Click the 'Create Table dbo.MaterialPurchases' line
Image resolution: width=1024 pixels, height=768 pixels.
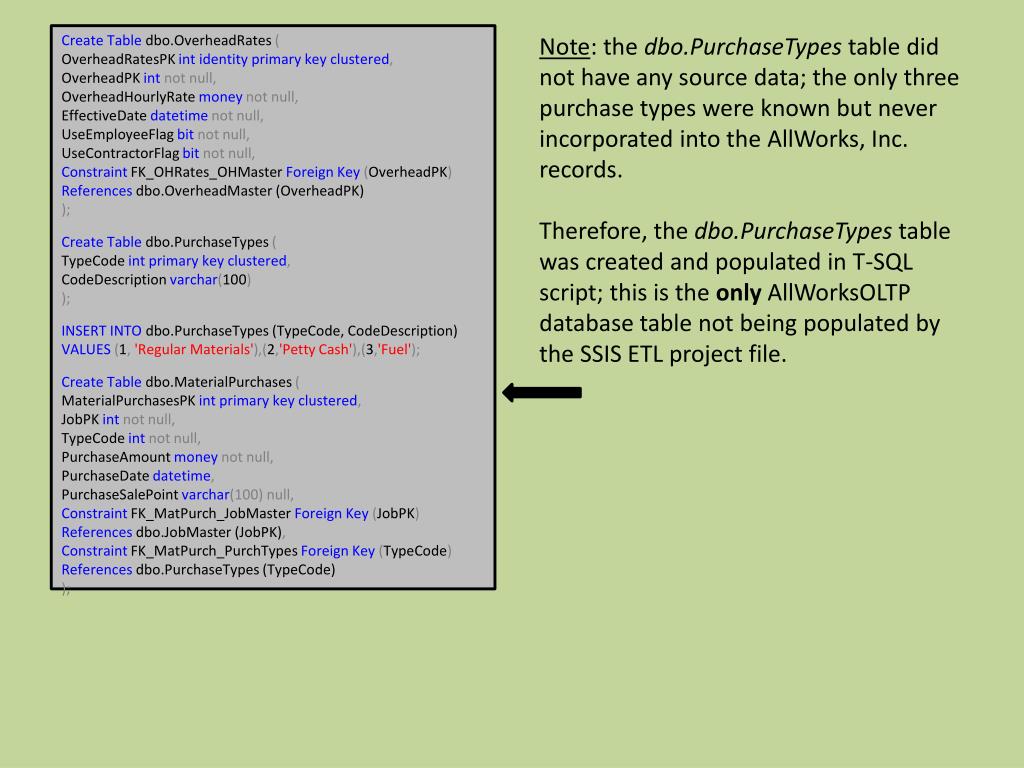(180, 382)
